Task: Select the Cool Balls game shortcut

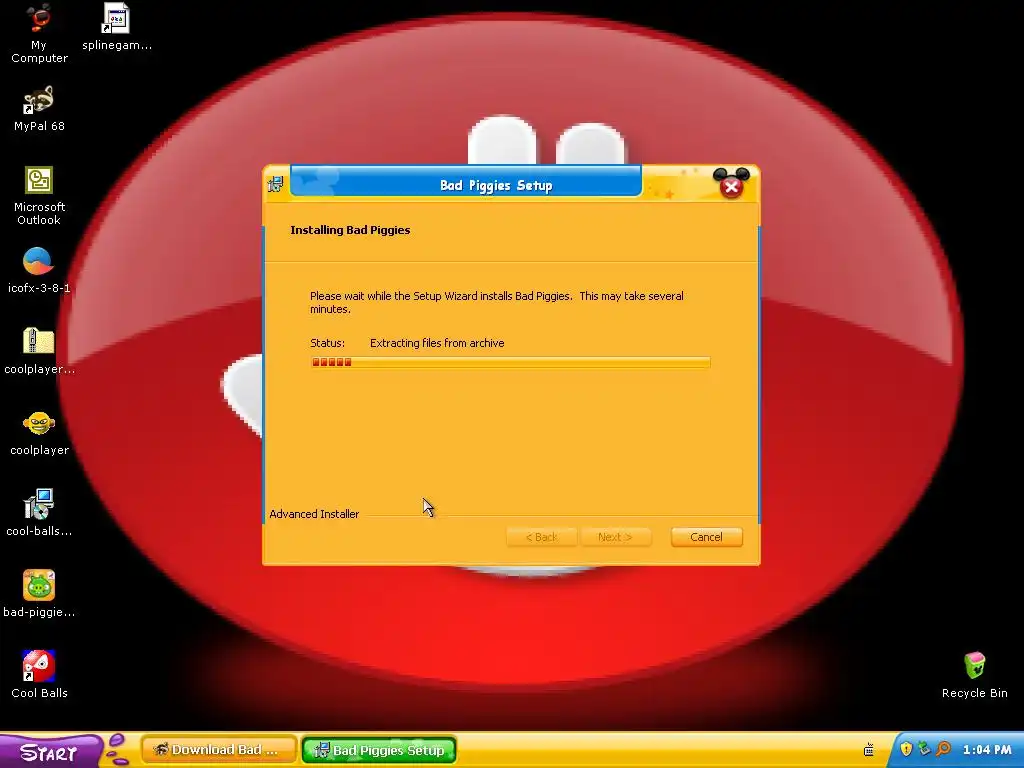Action: tap(39, 675)
